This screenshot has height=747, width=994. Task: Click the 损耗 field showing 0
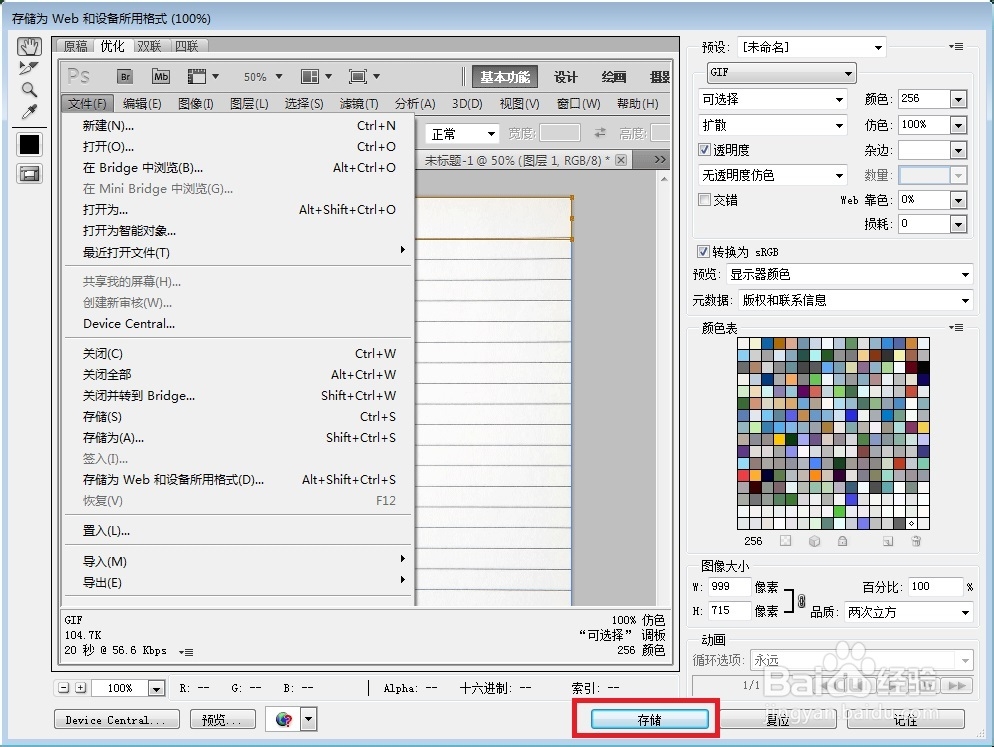924,224
